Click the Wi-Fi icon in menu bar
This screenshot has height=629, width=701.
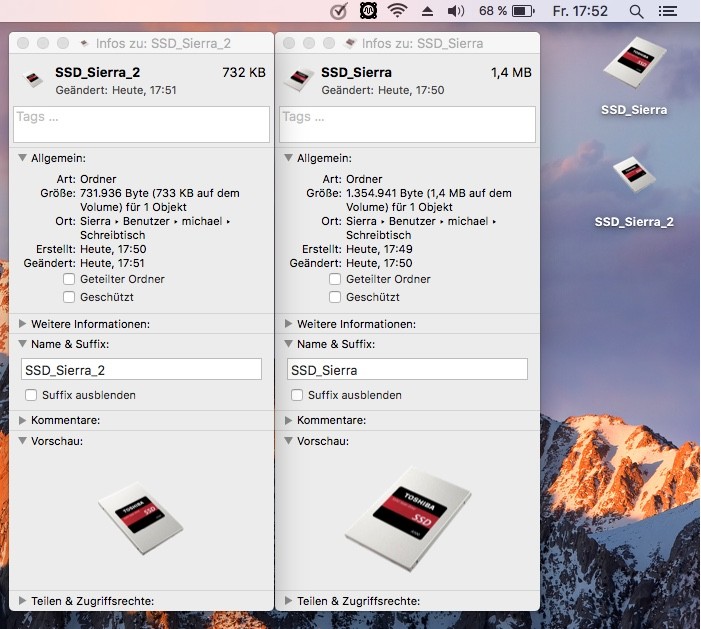pyautogui.click(x=398, y=11)
